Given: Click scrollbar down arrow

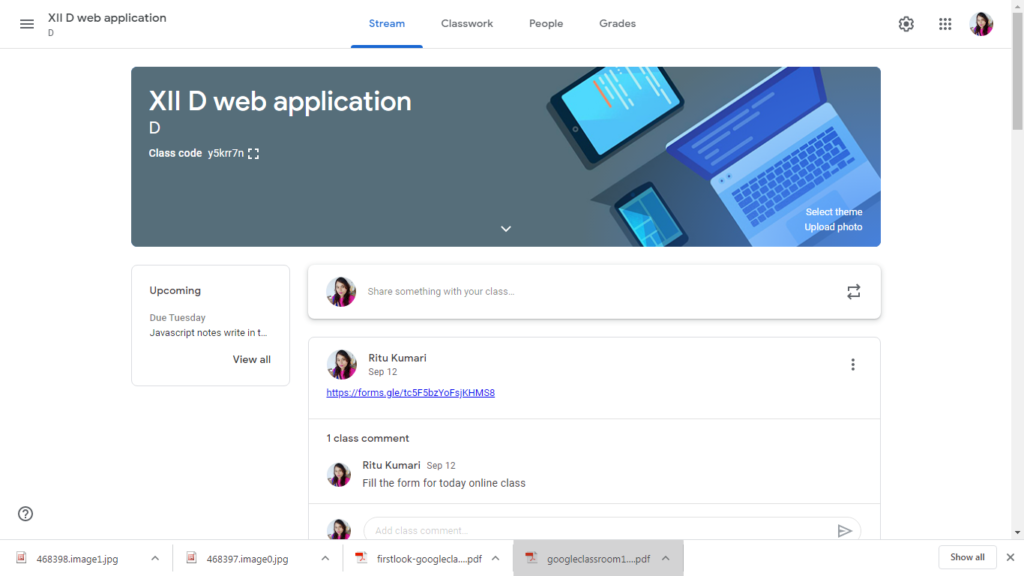Looking at the screenshot, I should (x=1017, y=533).
